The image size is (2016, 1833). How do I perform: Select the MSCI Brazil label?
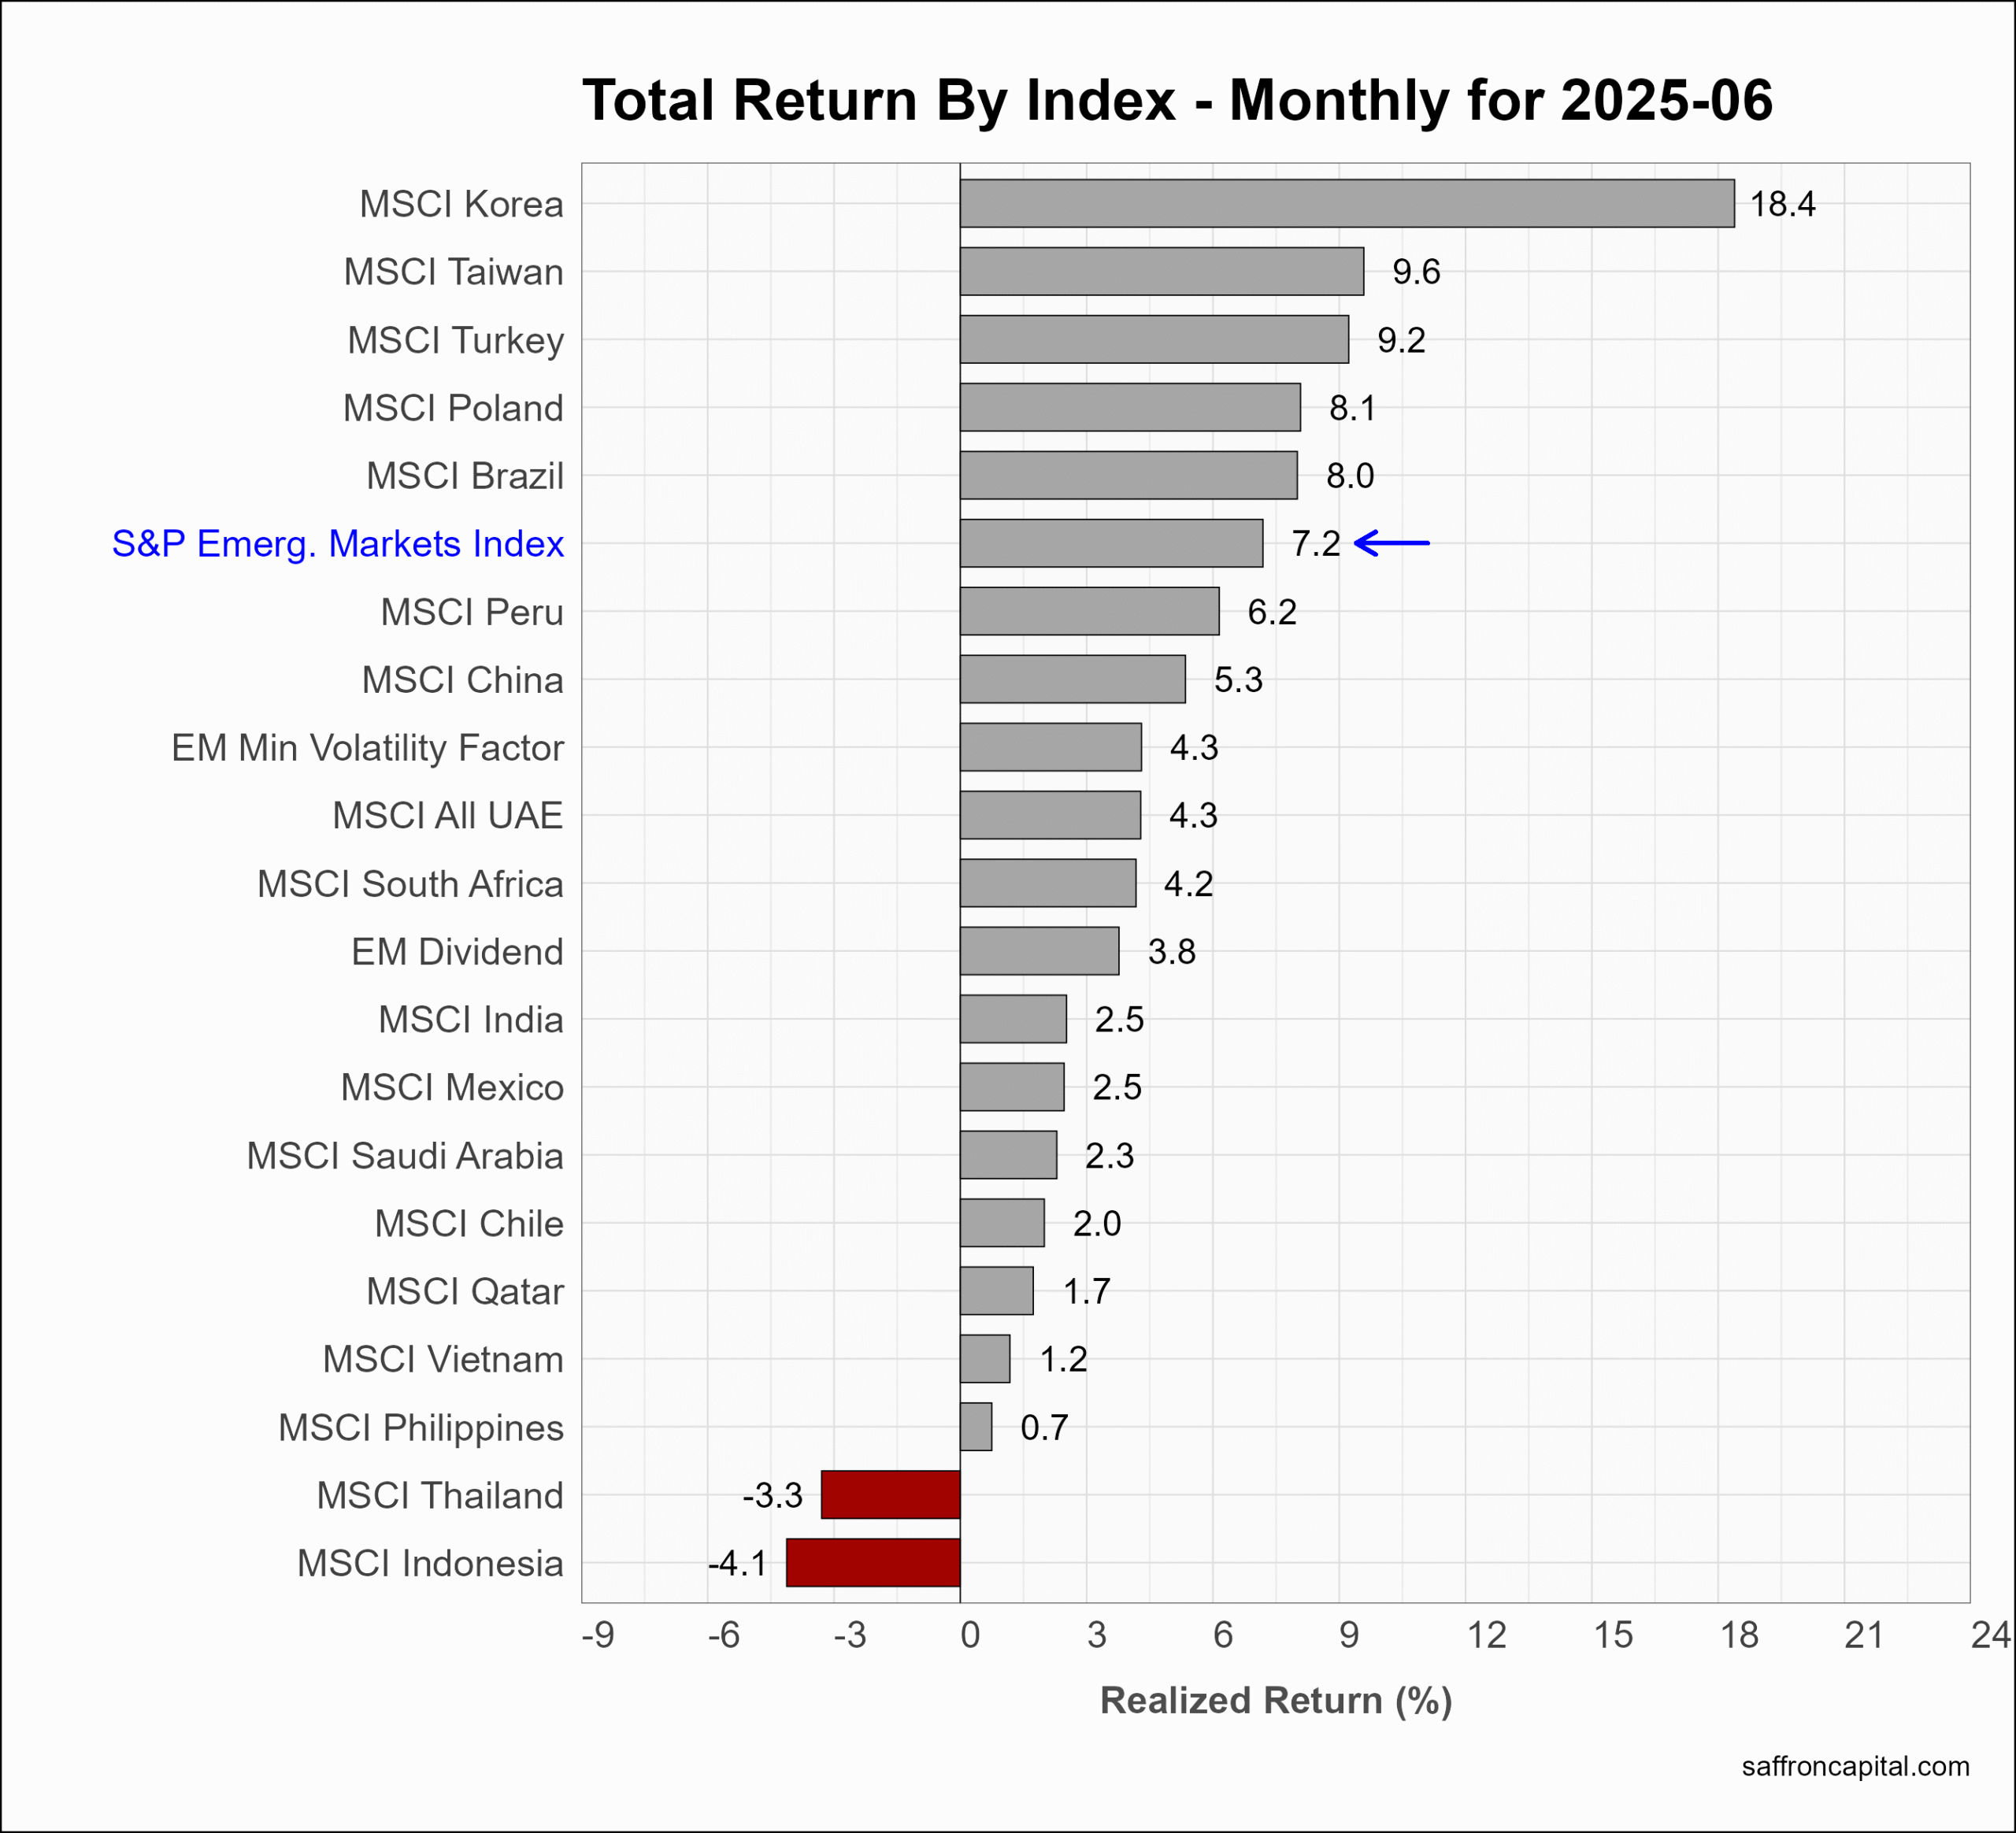465,476
